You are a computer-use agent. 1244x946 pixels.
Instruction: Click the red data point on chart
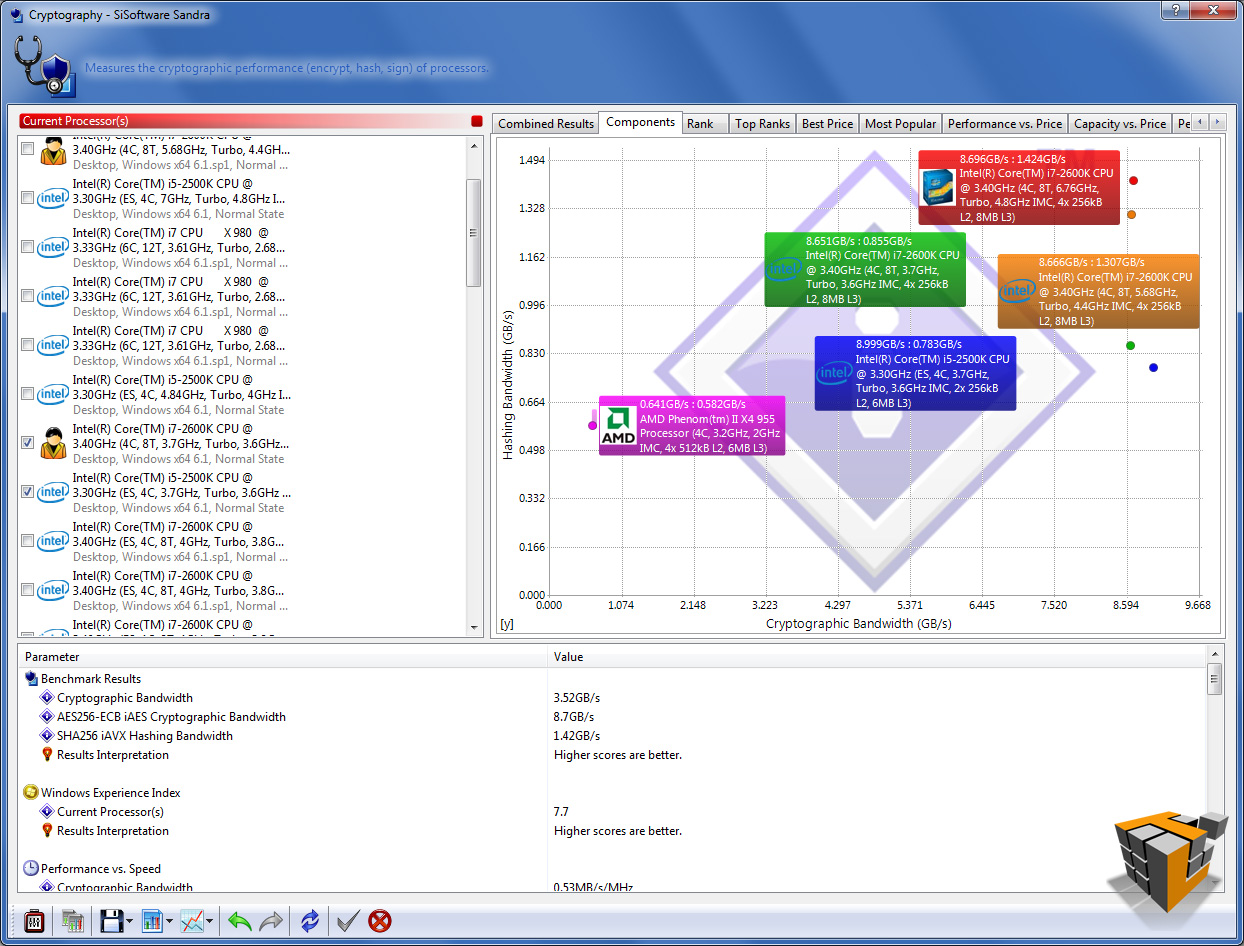(x=1133, y=181)
